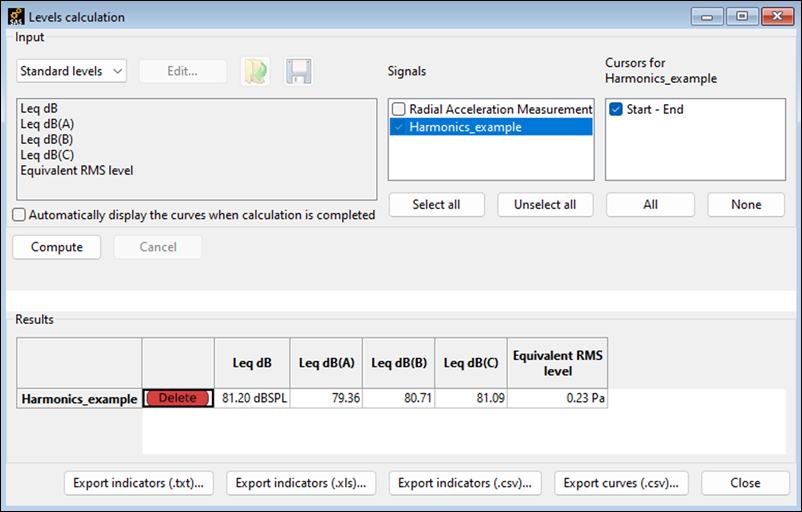Viewport: 802px width, 512px height.
Task: Uncheck the Start - End cursor checkbox
Action: pyautogui.click(x=616, y=109)
